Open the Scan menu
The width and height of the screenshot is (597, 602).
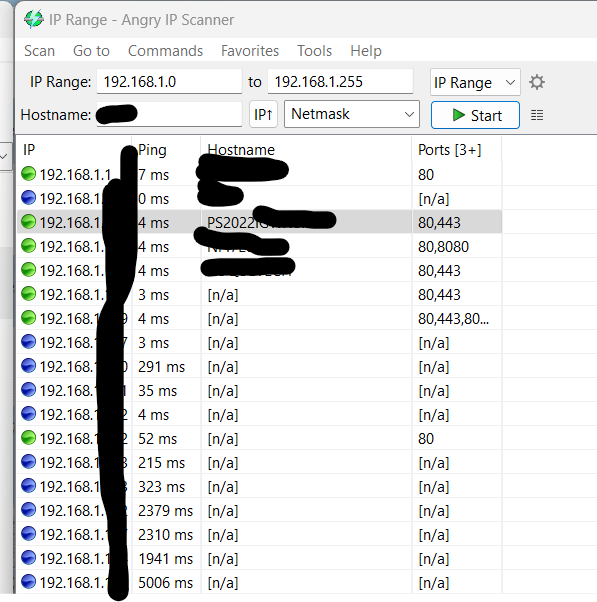click(39, 51)
